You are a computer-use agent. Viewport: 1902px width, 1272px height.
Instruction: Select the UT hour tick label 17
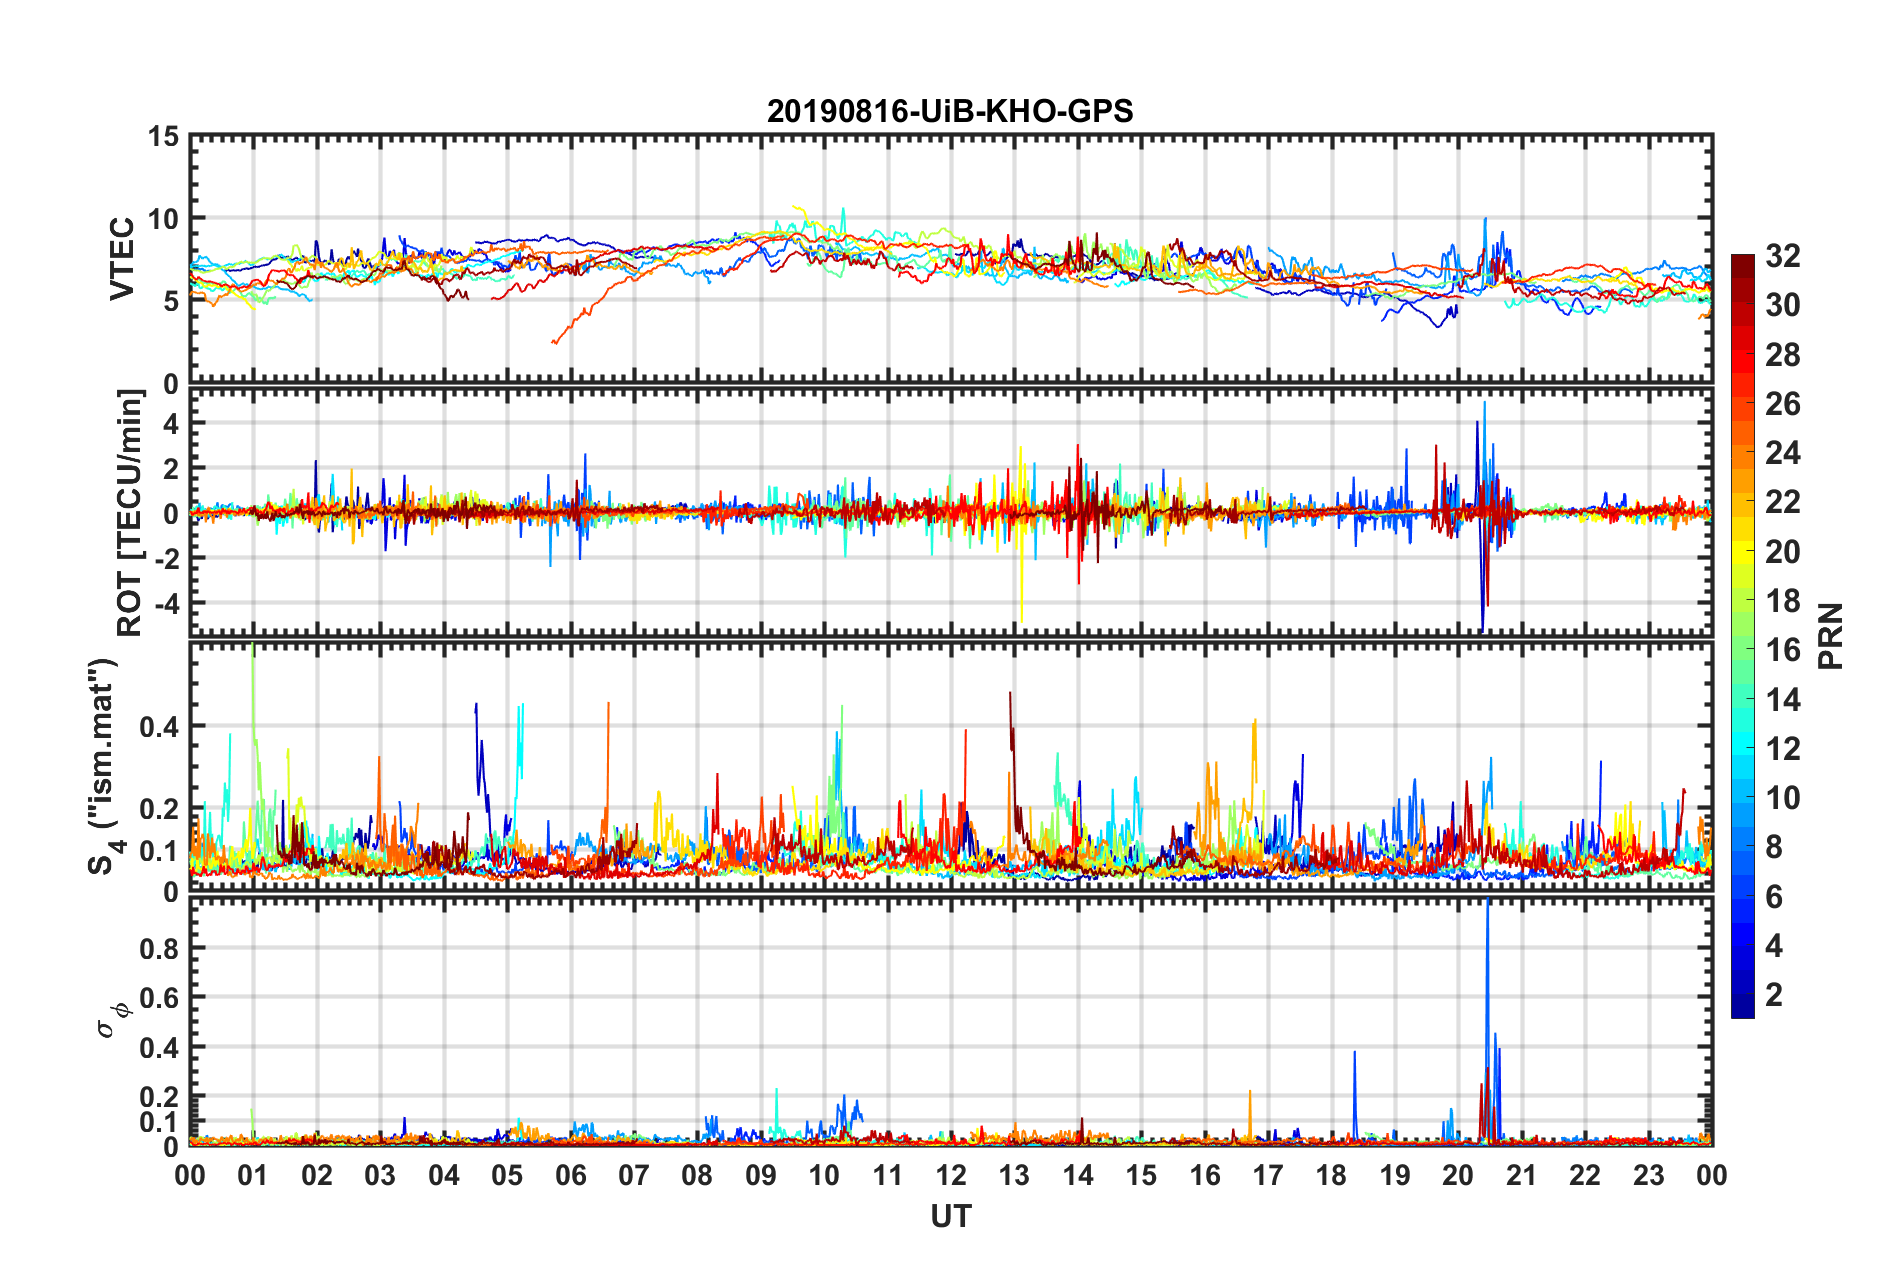tap(1268, 1175)
